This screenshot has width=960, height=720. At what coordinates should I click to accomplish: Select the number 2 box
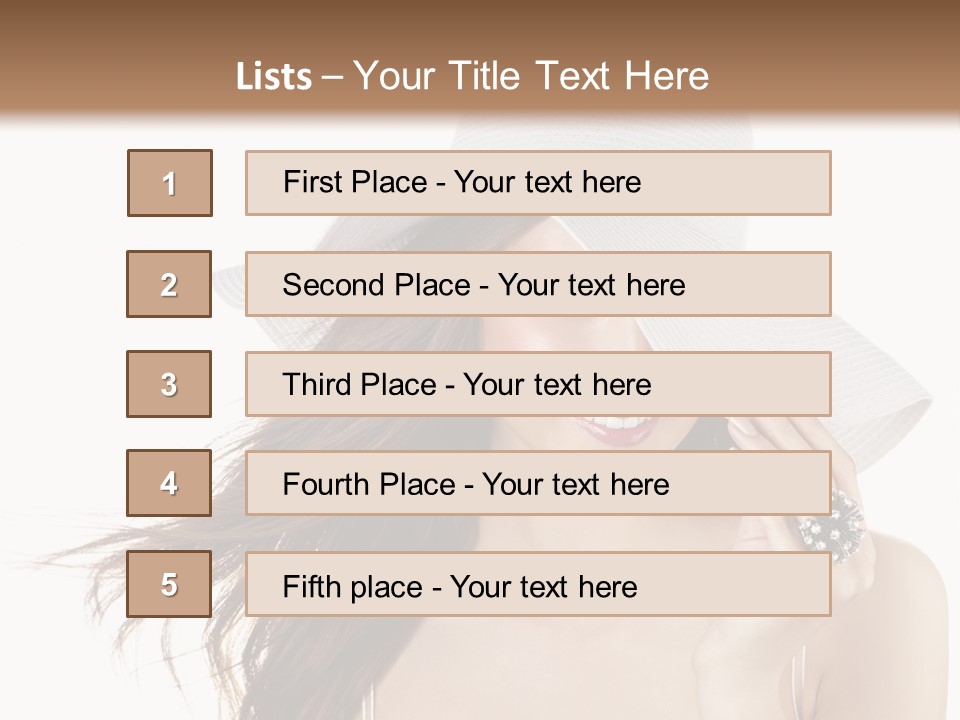pos(169,284)
